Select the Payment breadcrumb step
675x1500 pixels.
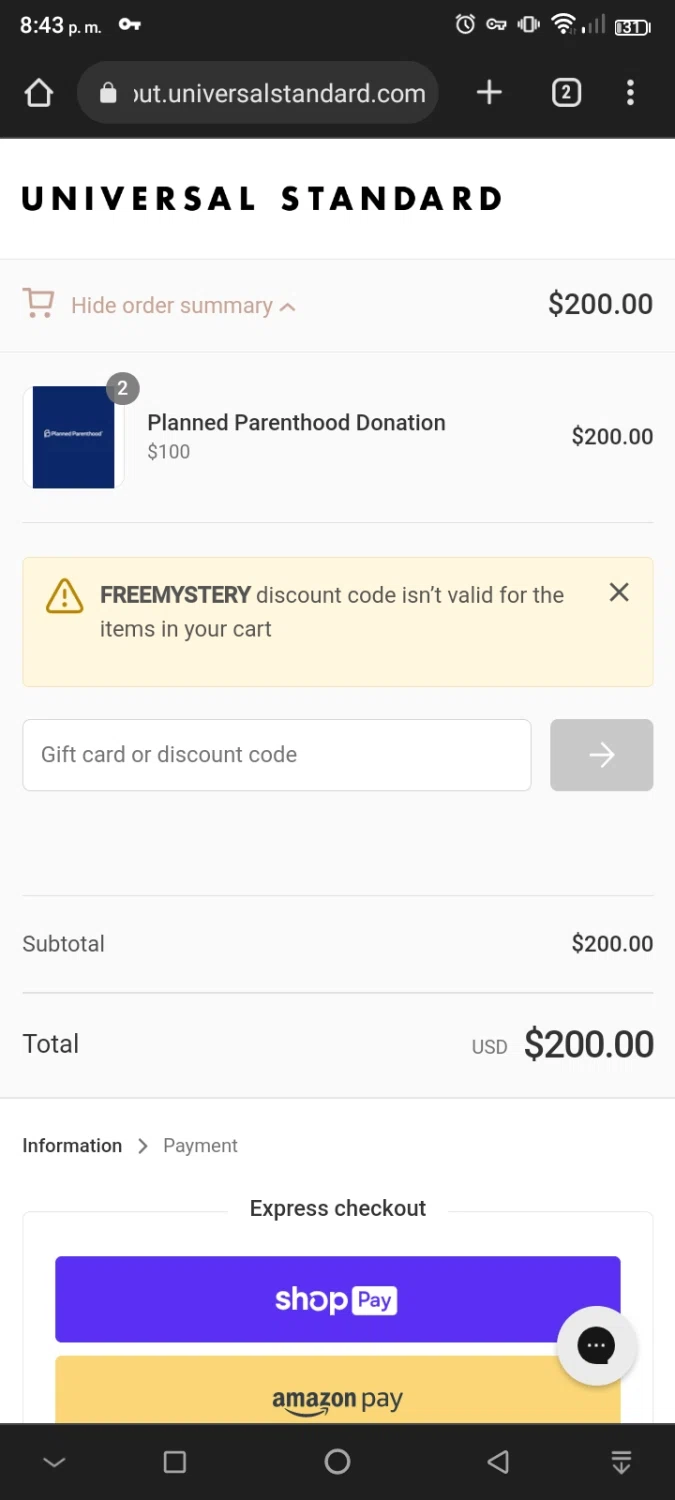(x=200, y=1146)
